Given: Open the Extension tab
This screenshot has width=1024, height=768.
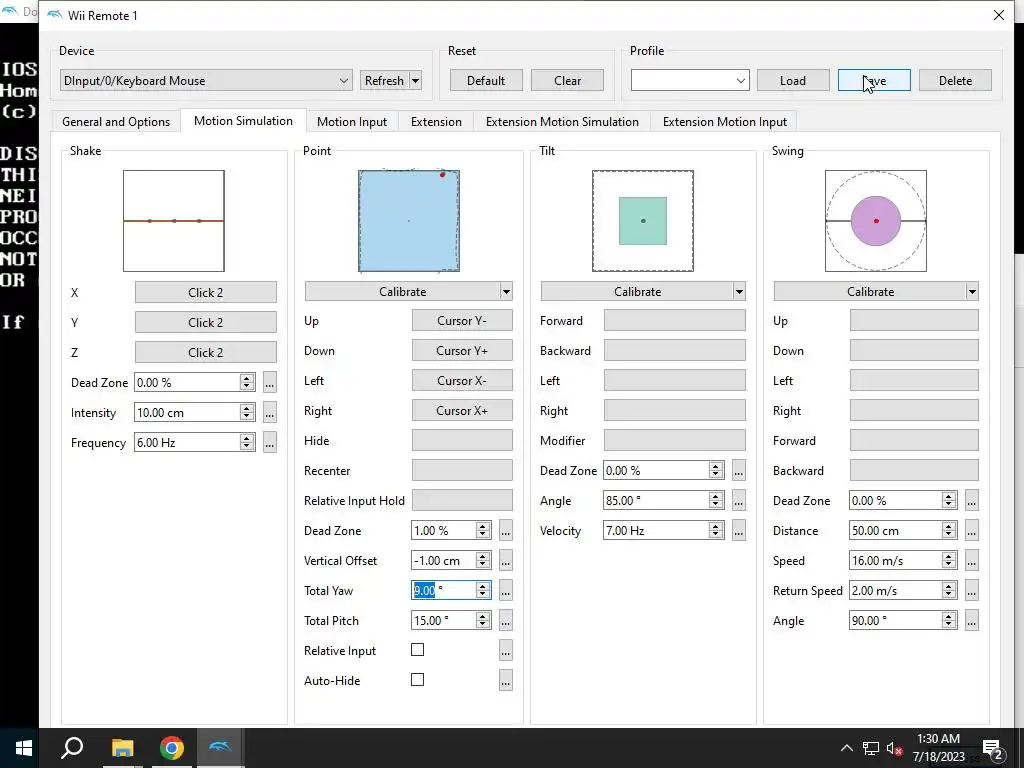Looking at the screenshot, I should 436,121.
